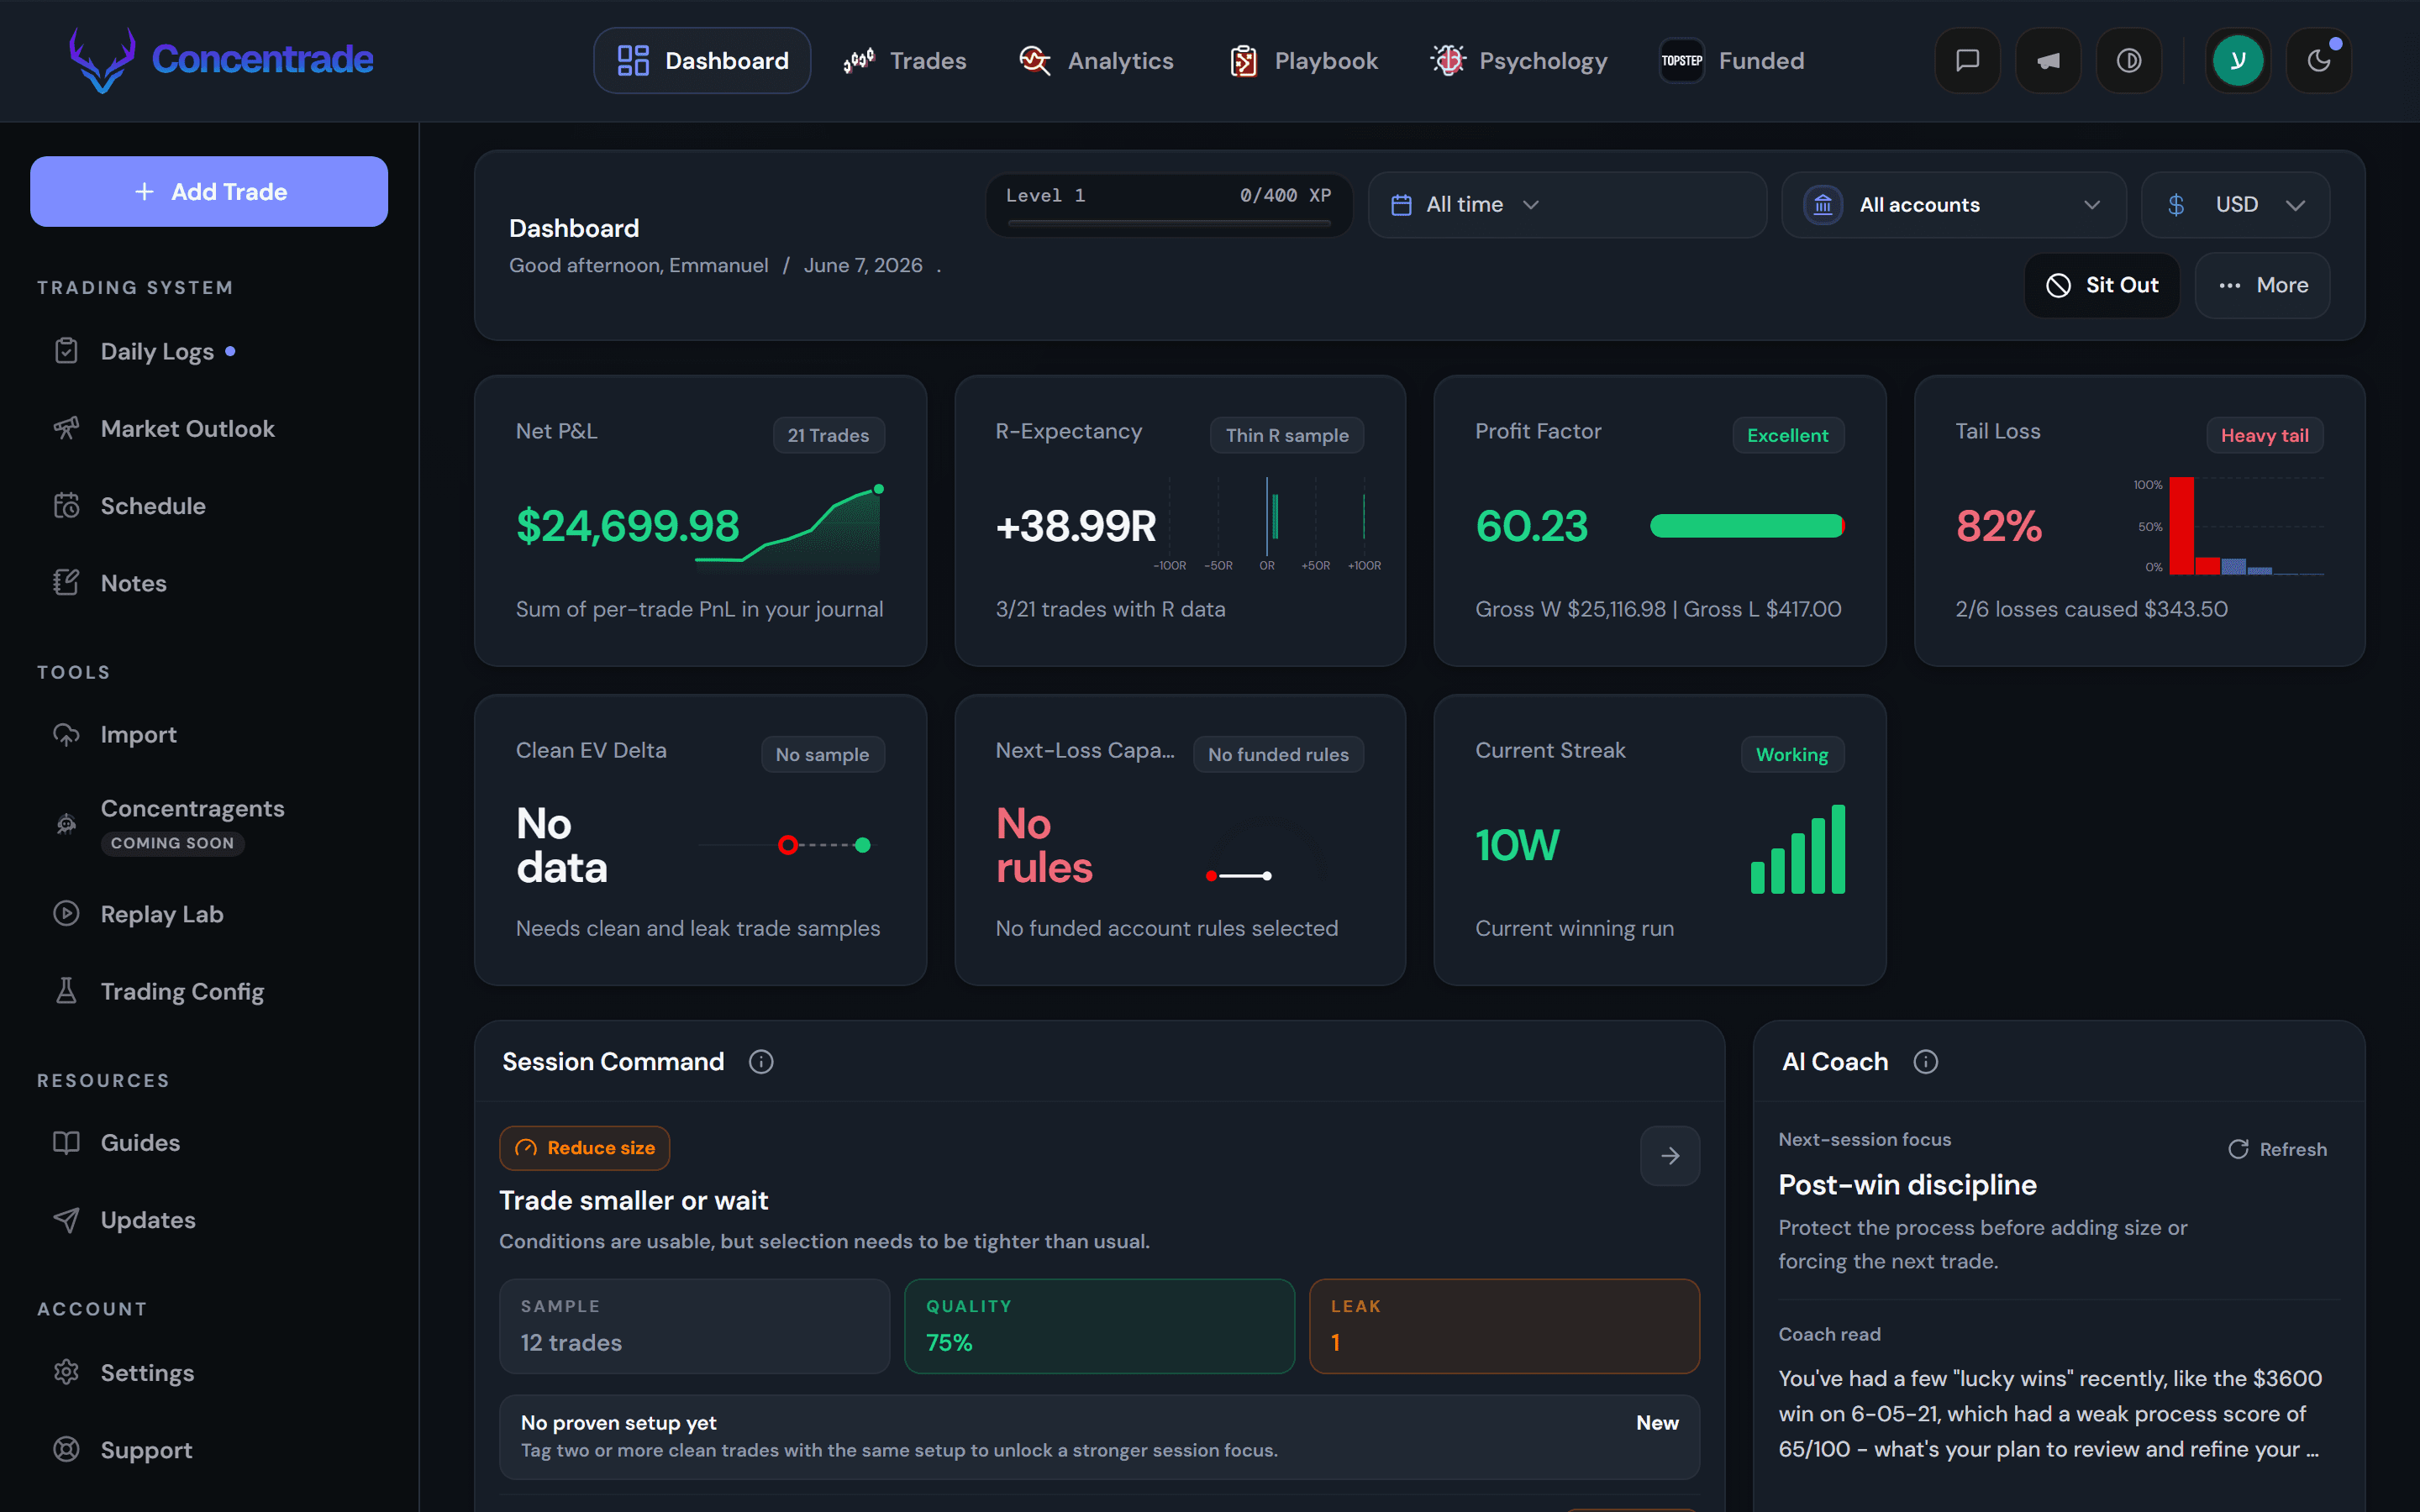Open the Analytics tab
This screenshot has height=1512, width=2420.
pos(1096,61)
